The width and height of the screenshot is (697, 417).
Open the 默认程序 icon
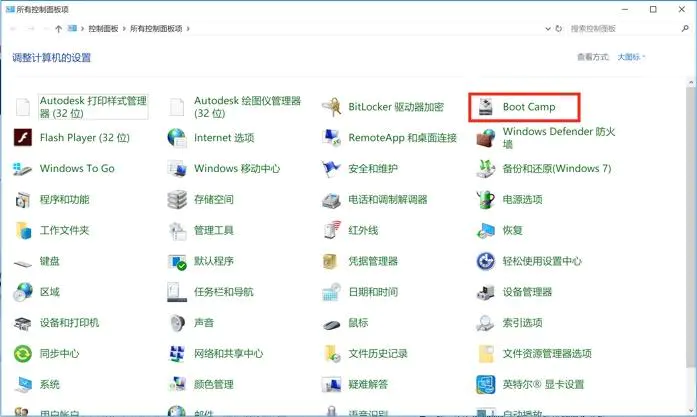[x=177, y=261]
